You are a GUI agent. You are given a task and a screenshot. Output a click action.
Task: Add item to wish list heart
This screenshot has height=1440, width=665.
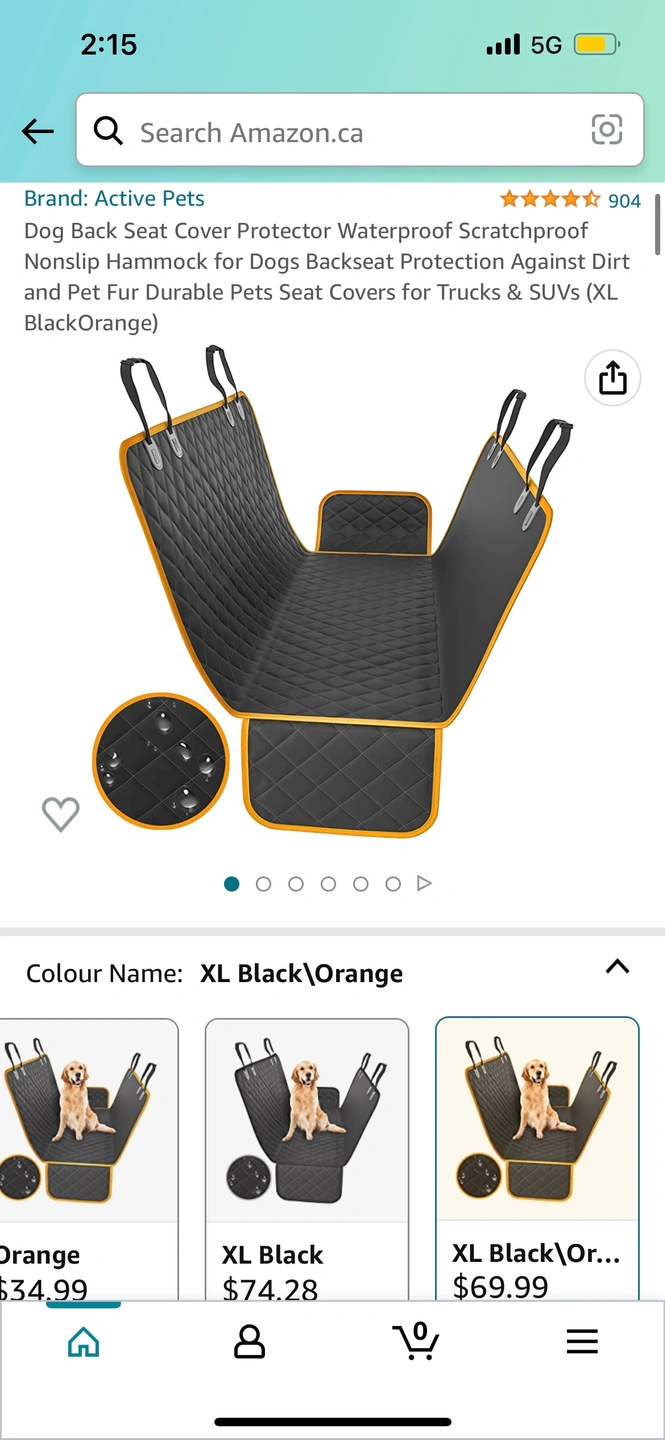[x=60, y=814]
